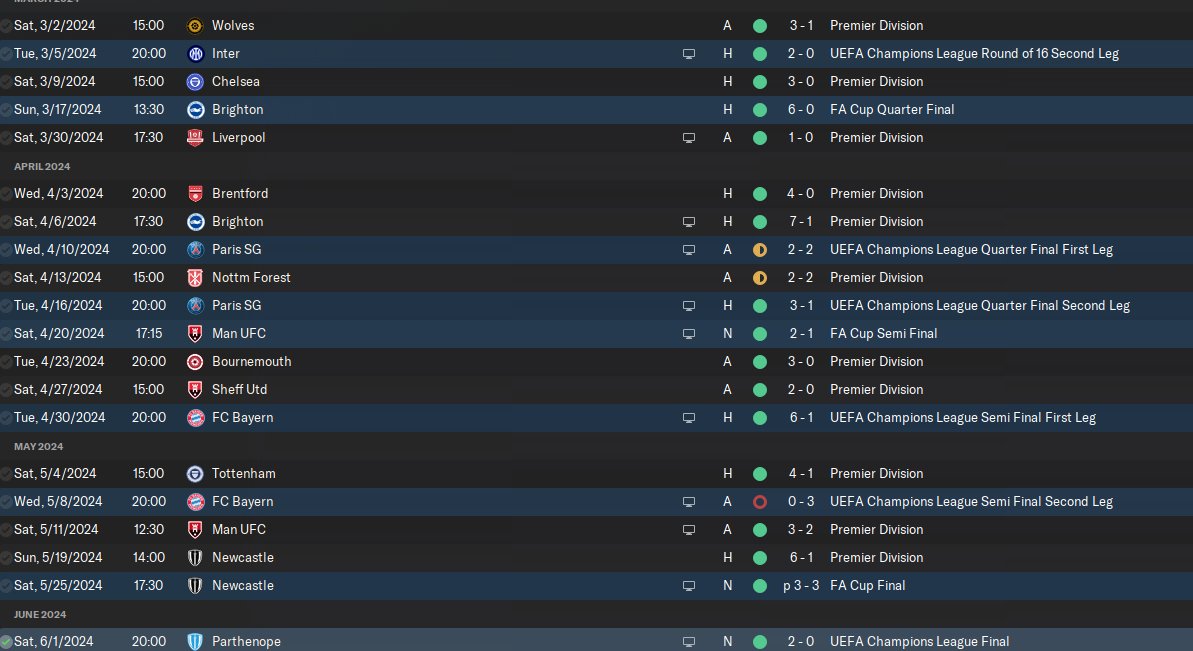Click the red loss indicator for Bayern away
The width and height of the screenshot is (1193, 651).
pos(760,501)
